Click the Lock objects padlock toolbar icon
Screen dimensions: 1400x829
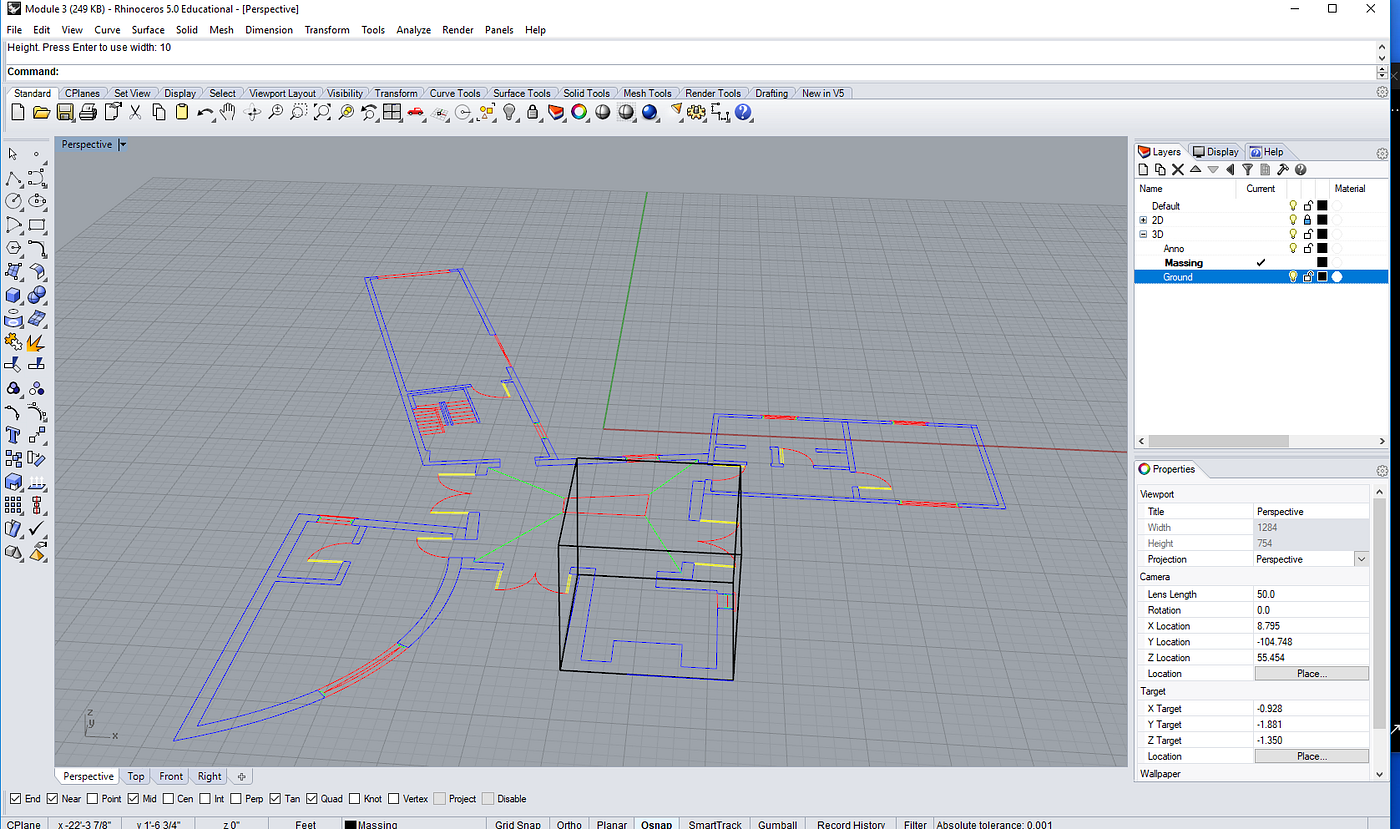pyautogui.click(x=533, y=113)
